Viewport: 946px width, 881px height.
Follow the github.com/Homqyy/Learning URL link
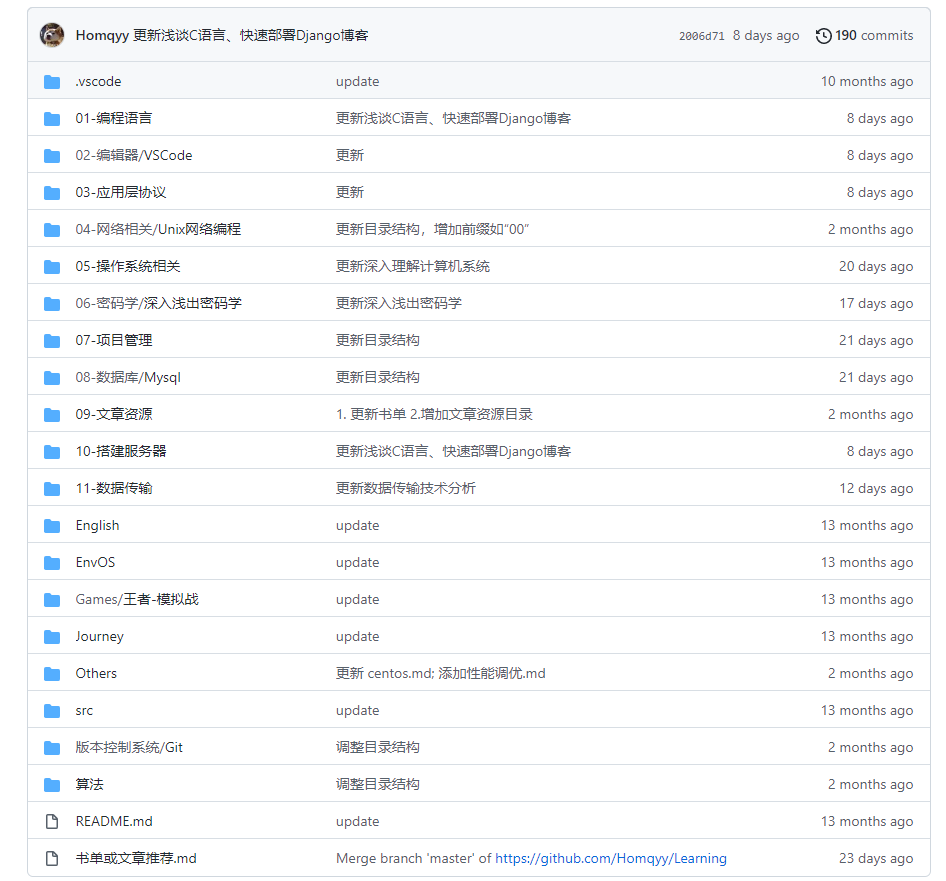point(610,859)
